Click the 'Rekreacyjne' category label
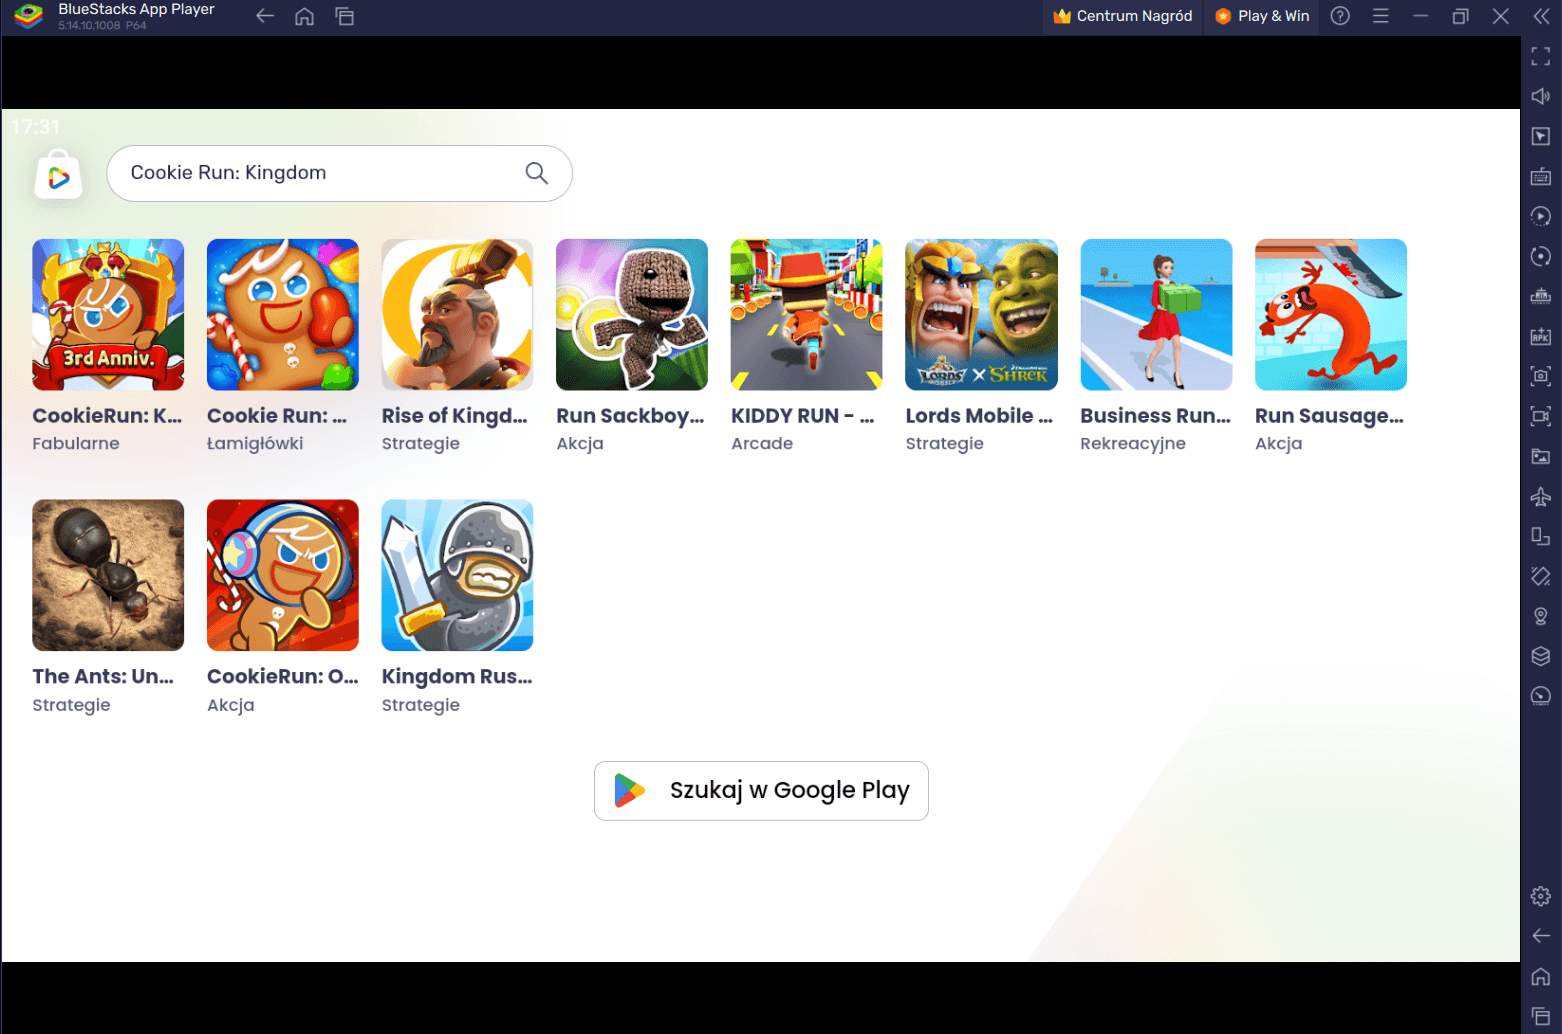The height and width of the screenshot is (1034, 1562). (1133, 443)
